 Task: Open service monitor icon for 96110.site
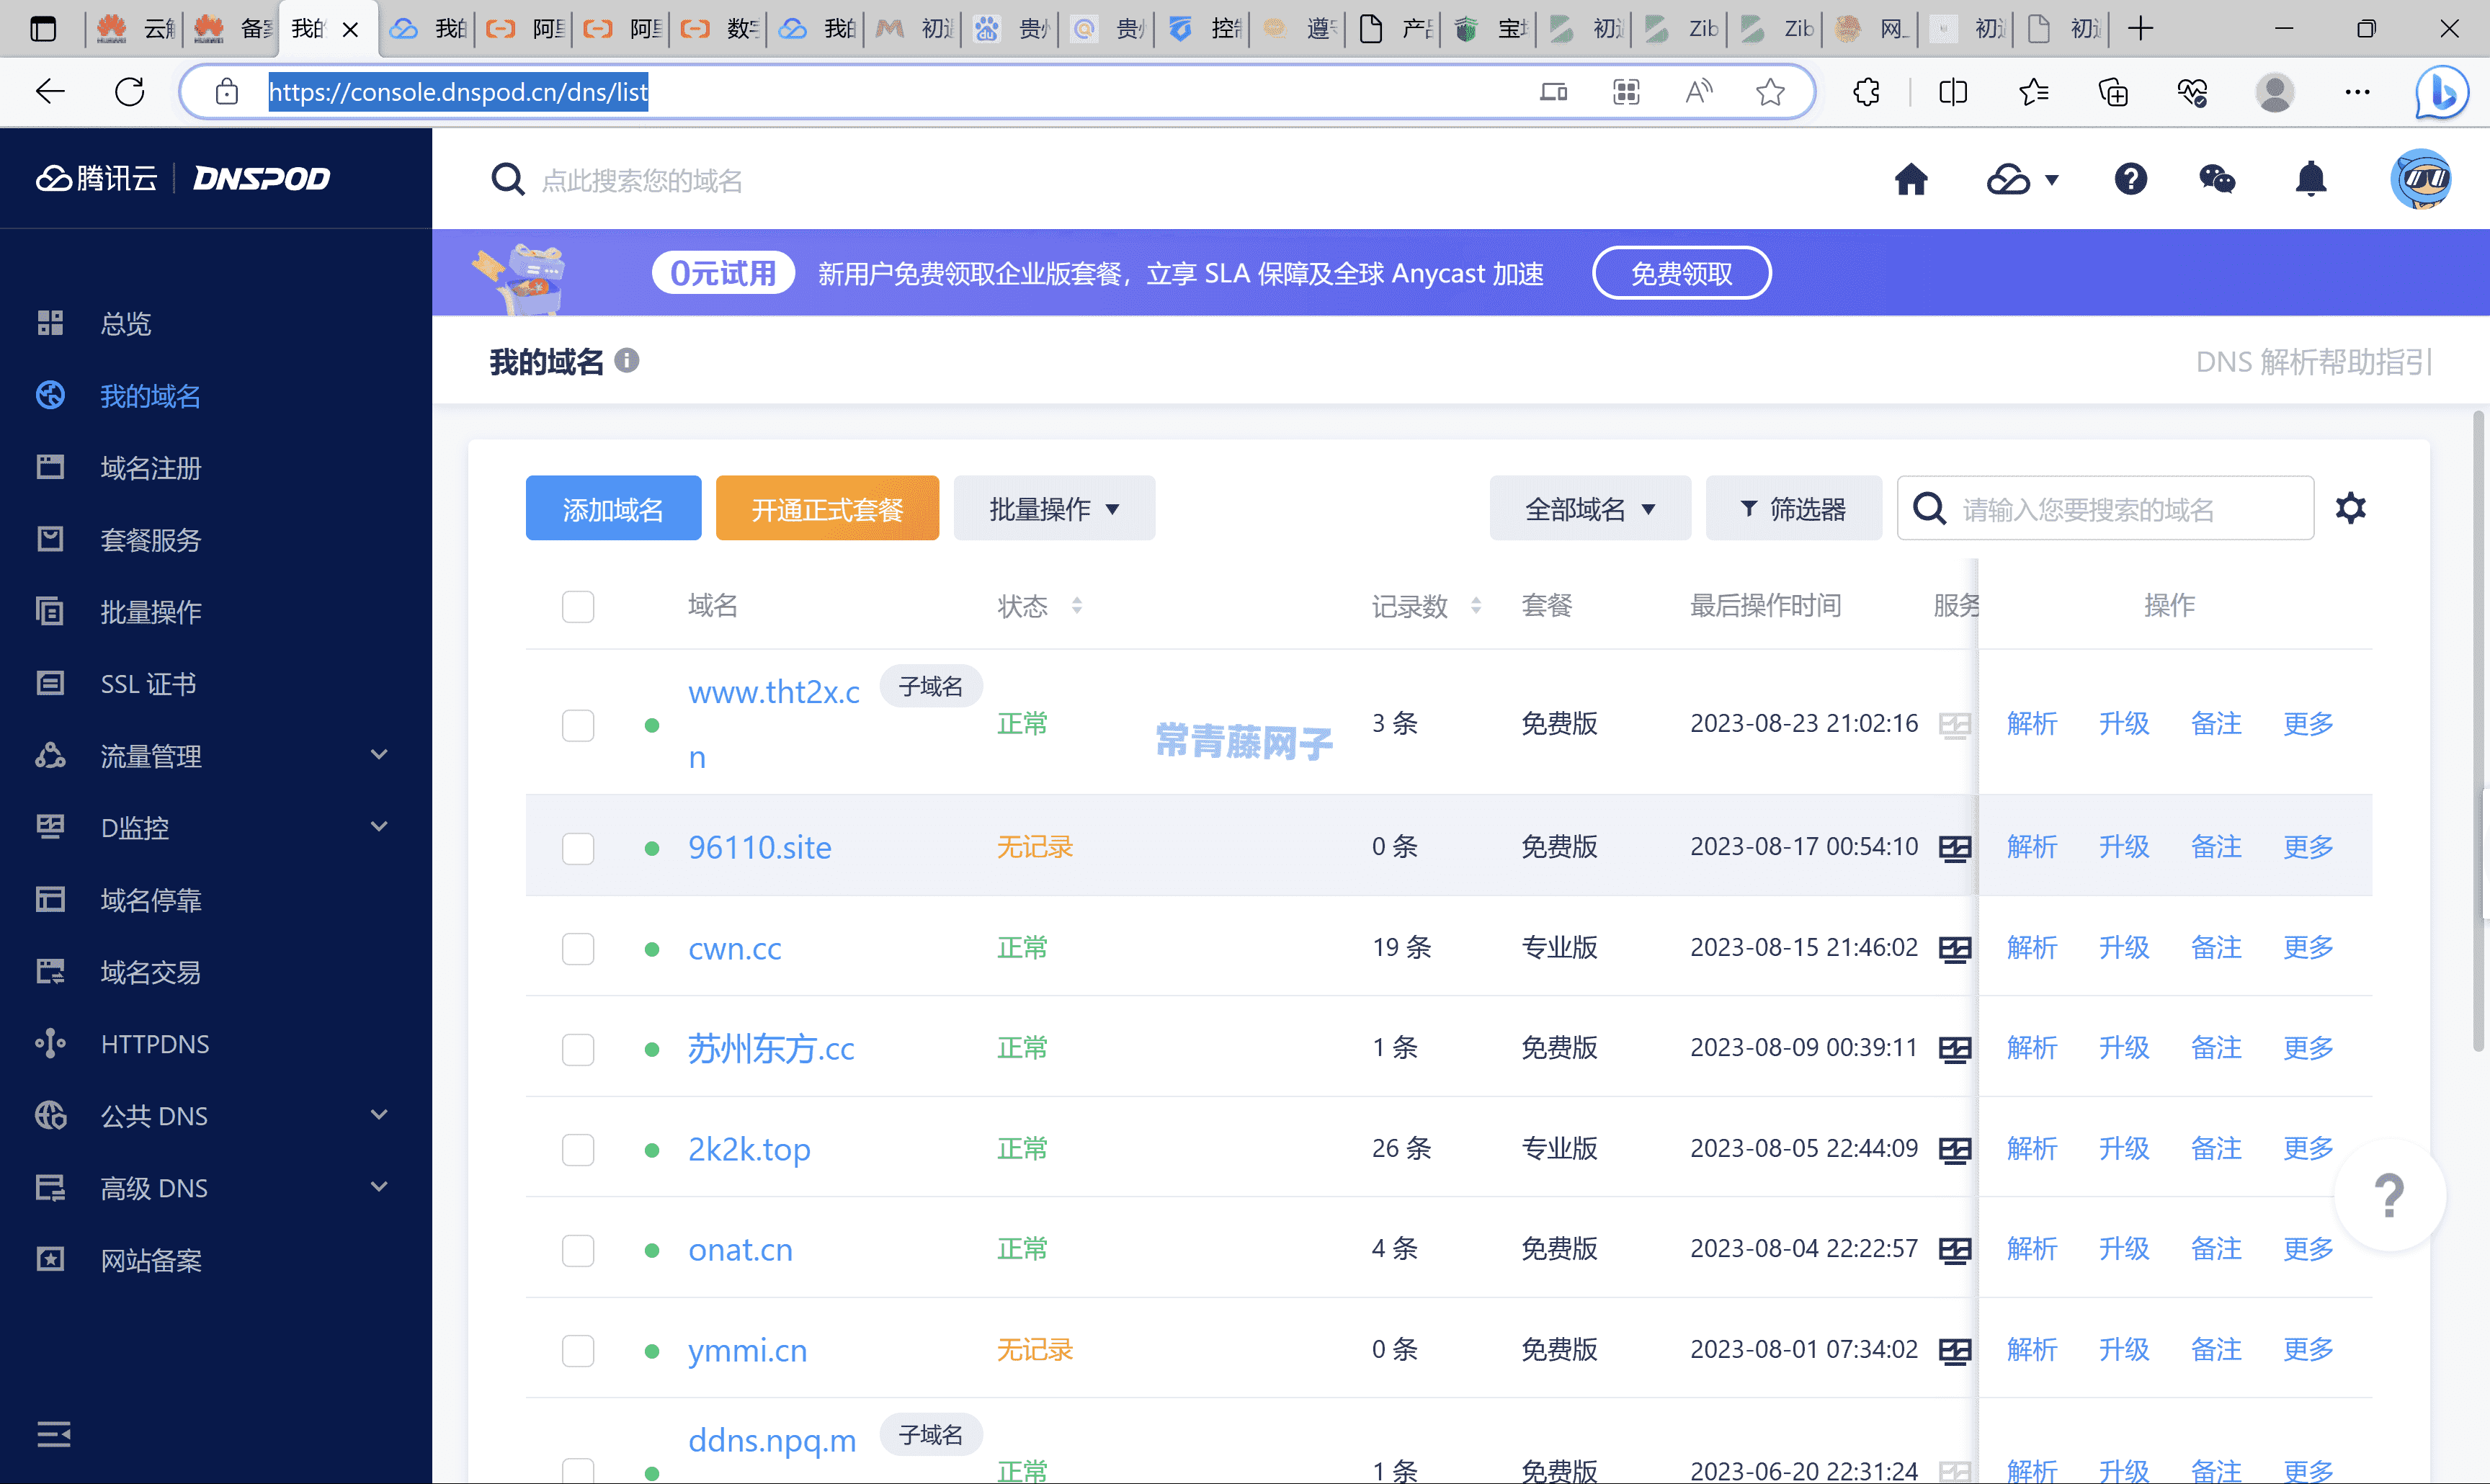click(1954, 848)
